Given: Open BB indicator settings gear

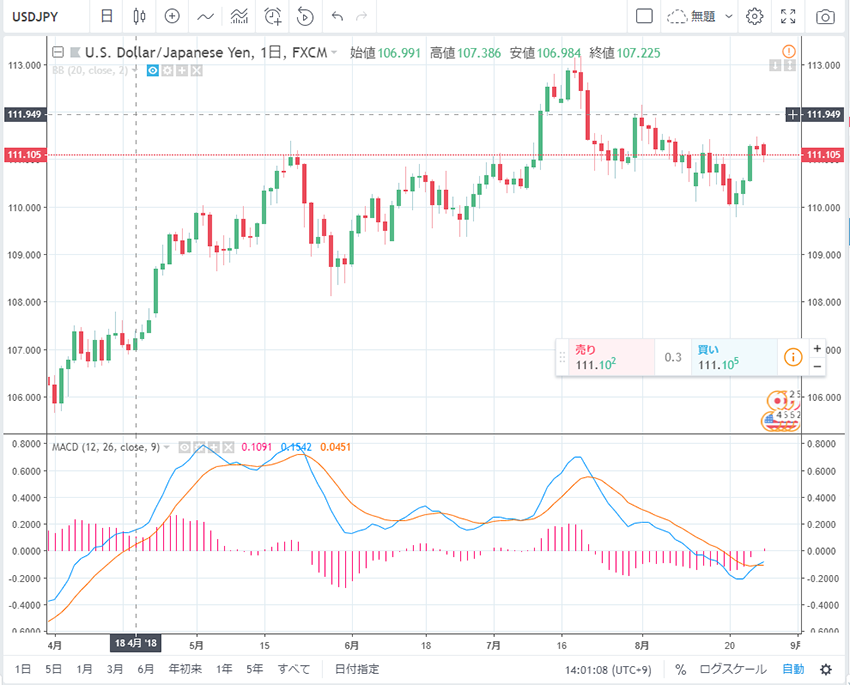Looking at the screenshot, I should [x=168, y=70].
